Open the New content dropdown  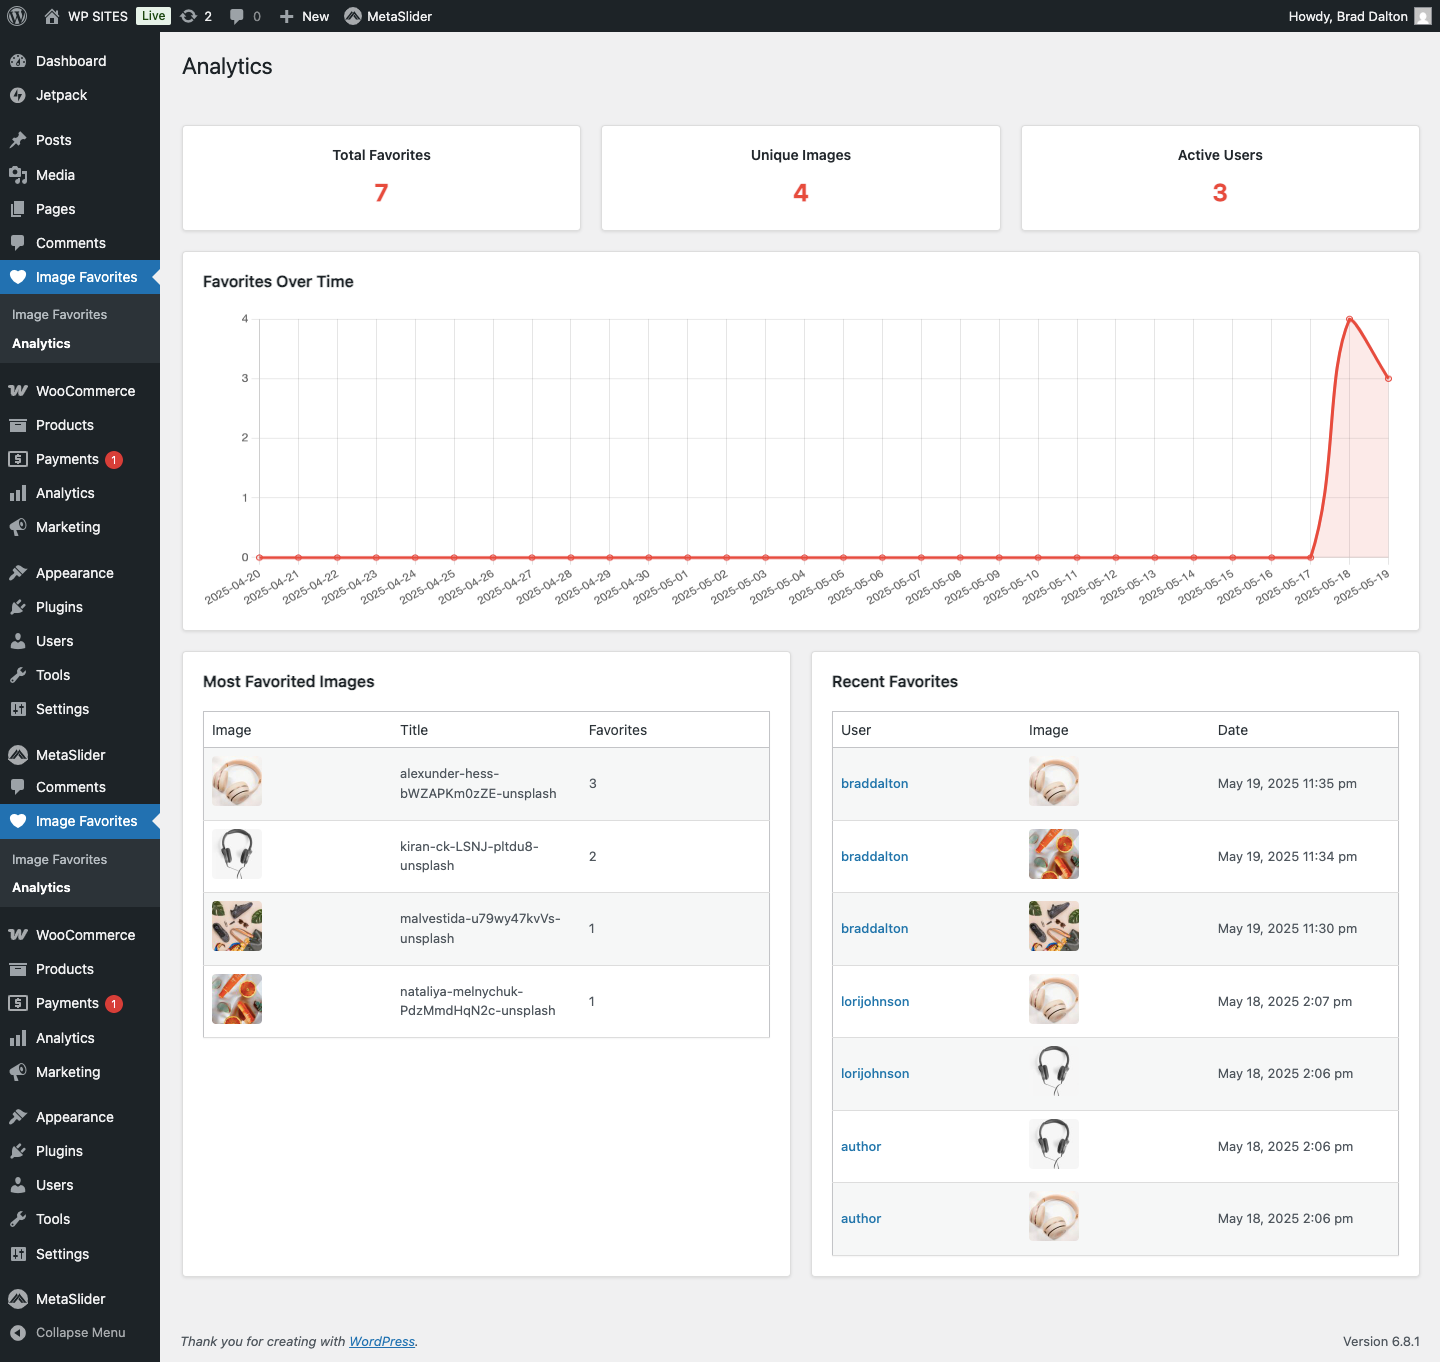coord(305,16)
